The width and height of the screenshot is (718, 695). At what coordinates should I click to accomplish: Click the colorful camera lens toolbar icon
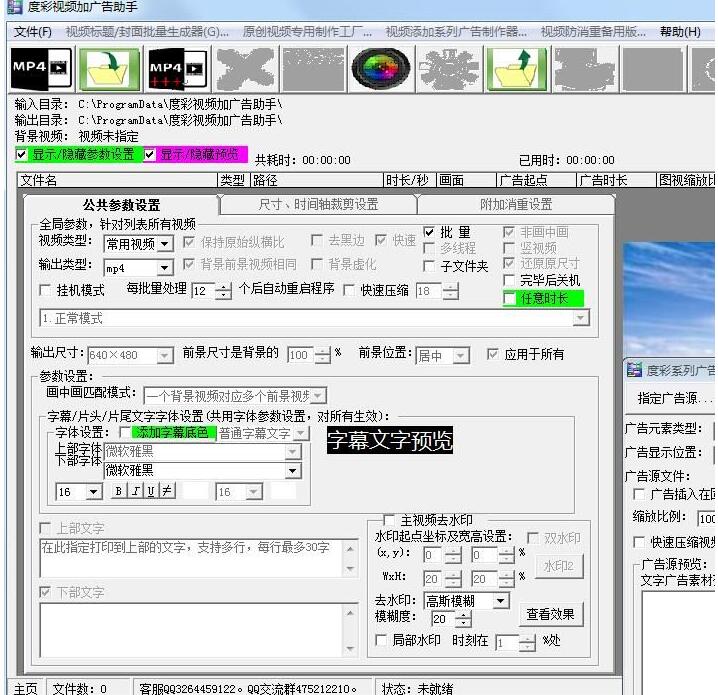381,68
